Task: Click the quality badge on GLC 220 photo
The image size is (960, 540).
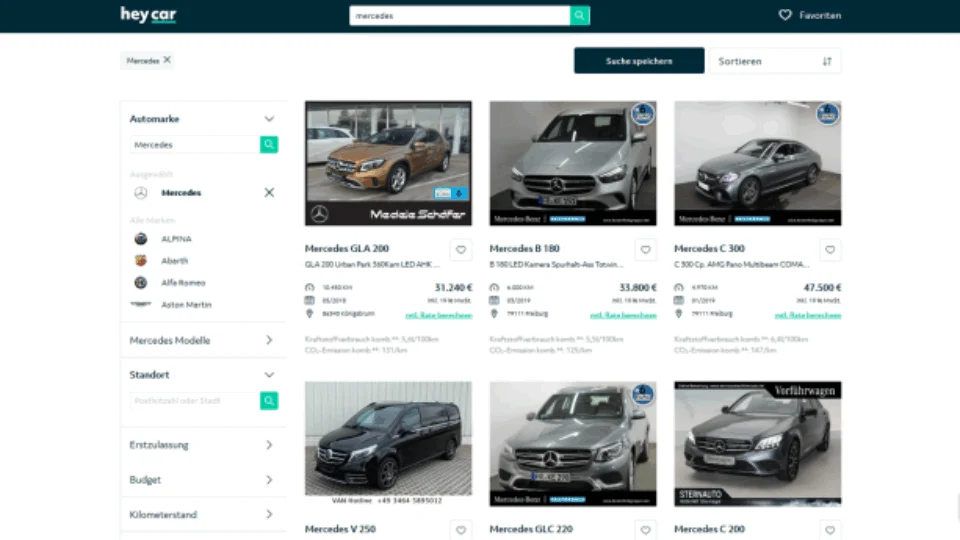Action: click(643, 394)
